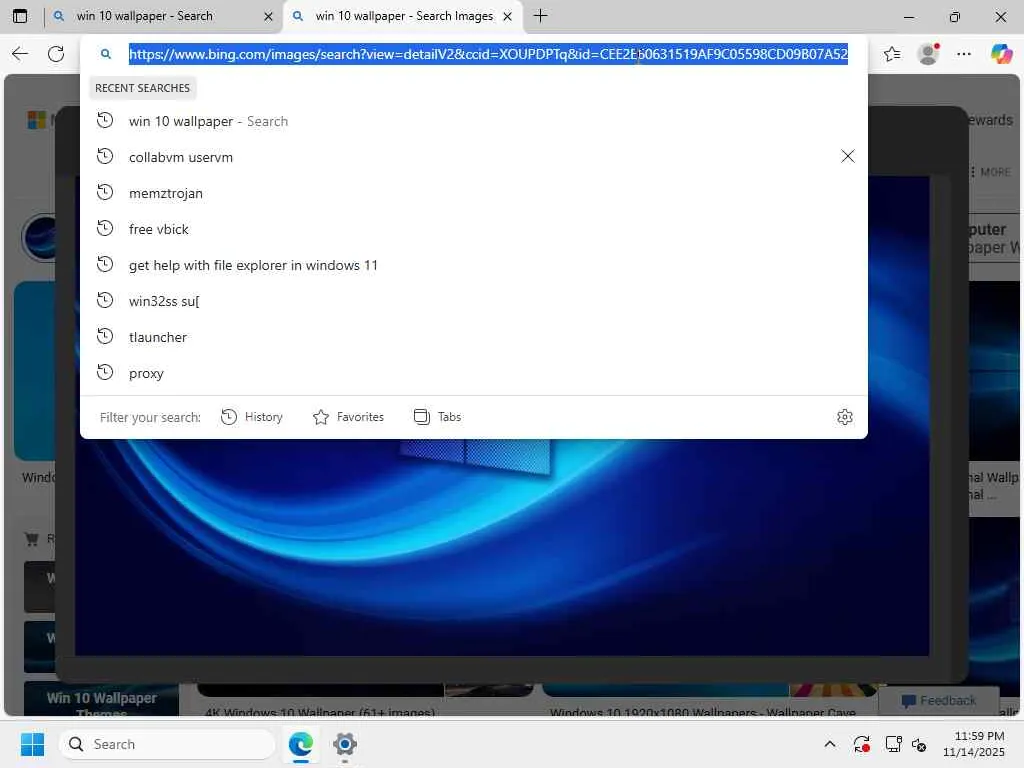Click the 'Win 10 Wallpaper Themes' tile
The width and height of the screenshot is (1024, 768).
pyautogui.click(x=101, y=700)
